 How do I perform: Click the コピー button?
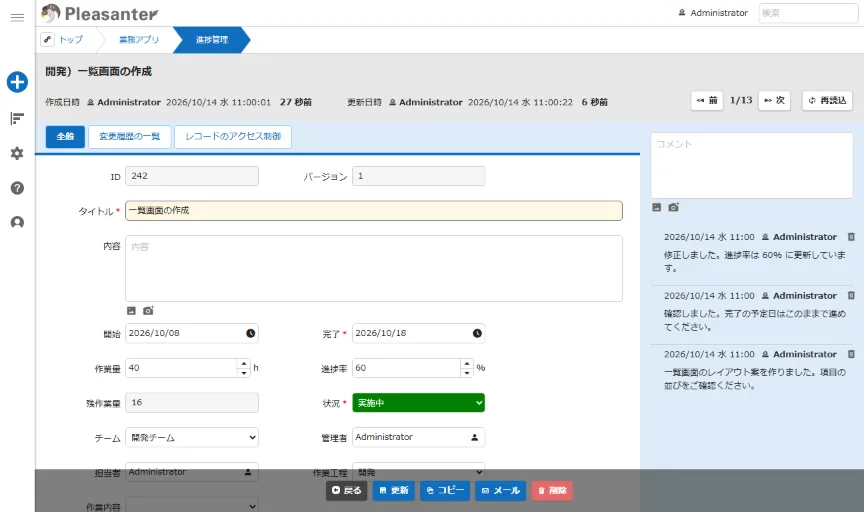(445, 491)
